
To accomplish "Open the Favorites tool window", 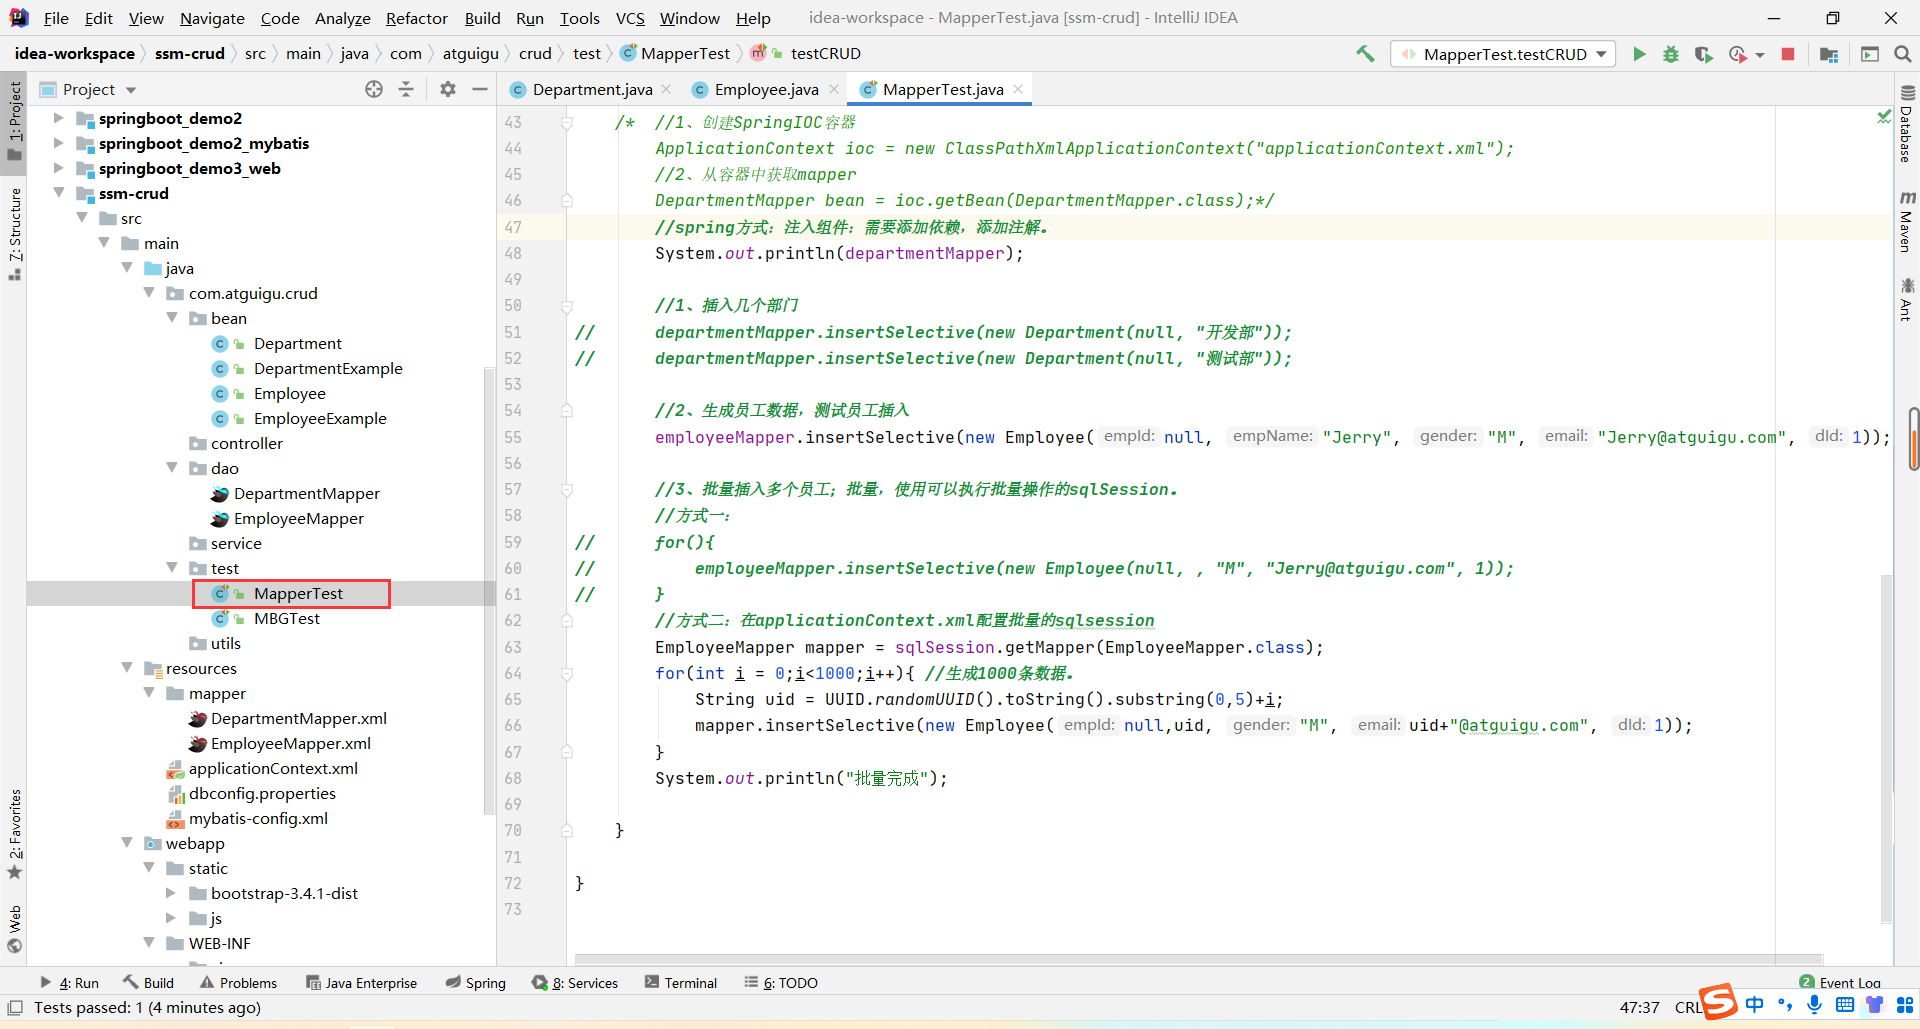I will (14, 834).
